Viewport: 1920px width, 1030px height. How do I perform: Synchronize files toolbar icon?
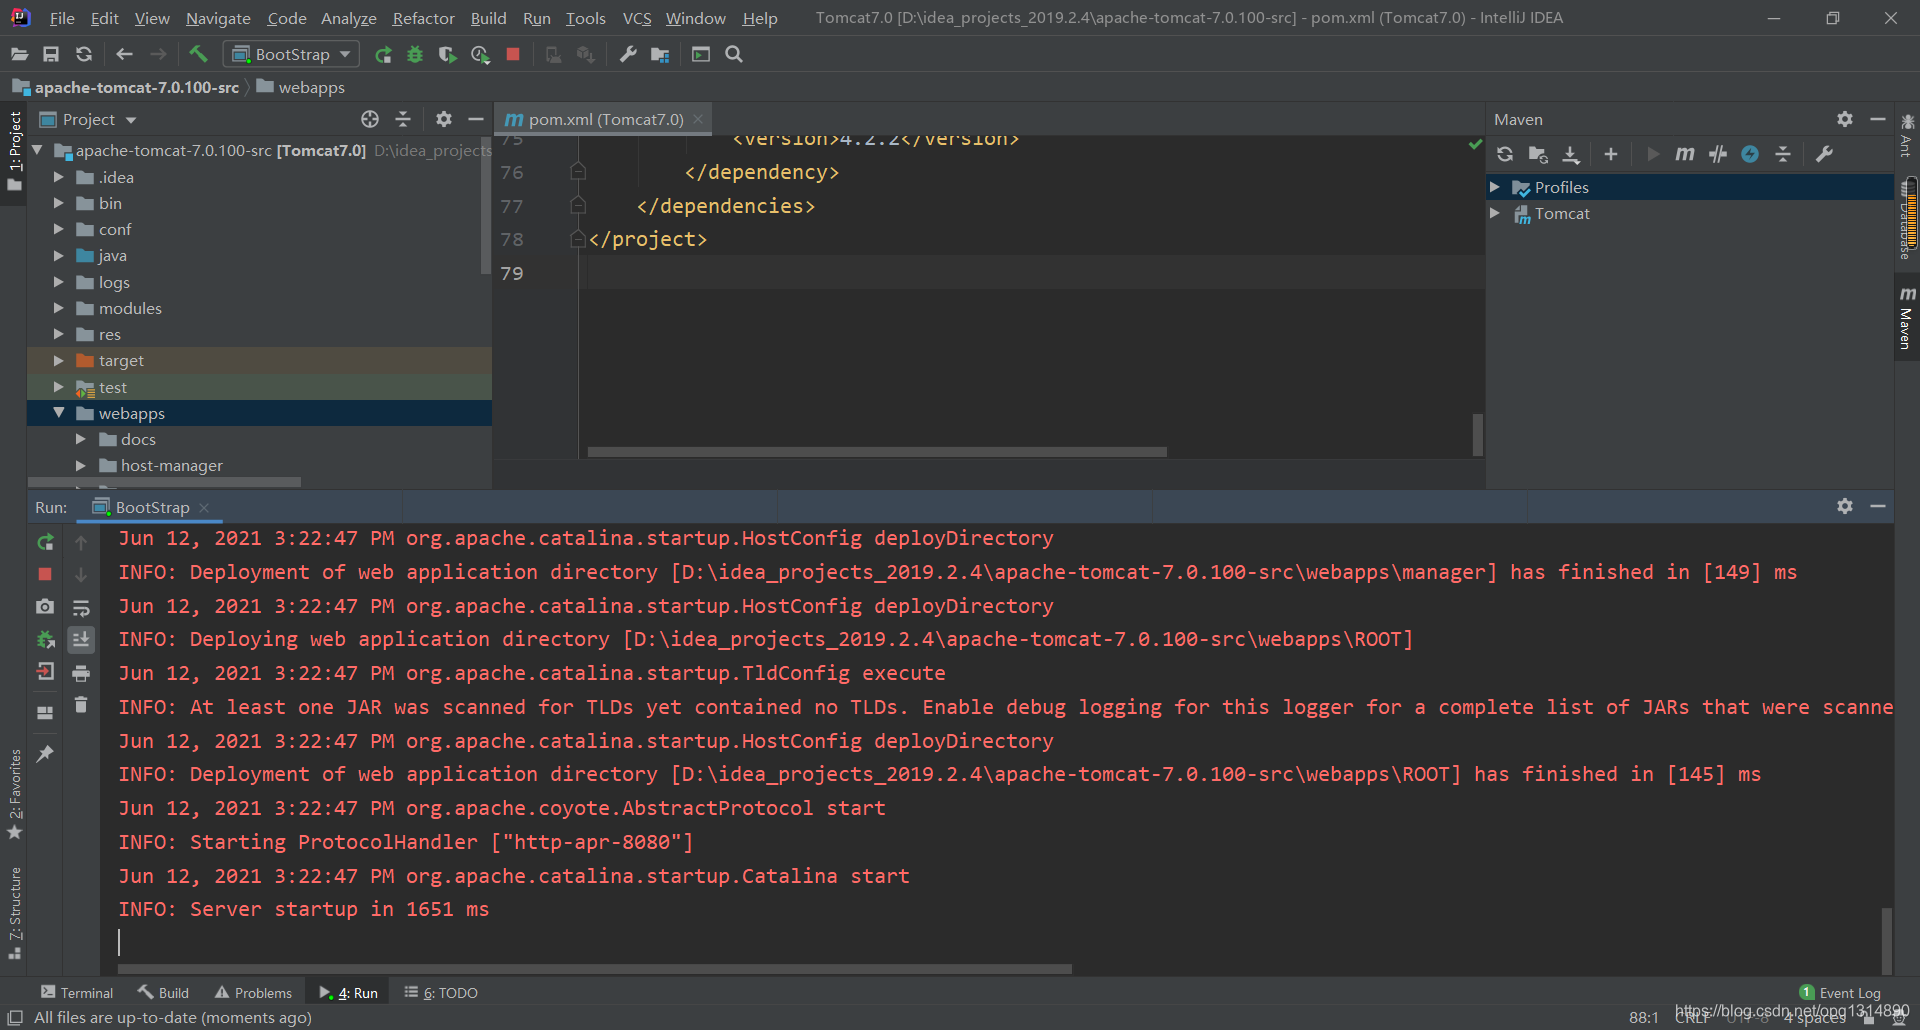[84, 54]
